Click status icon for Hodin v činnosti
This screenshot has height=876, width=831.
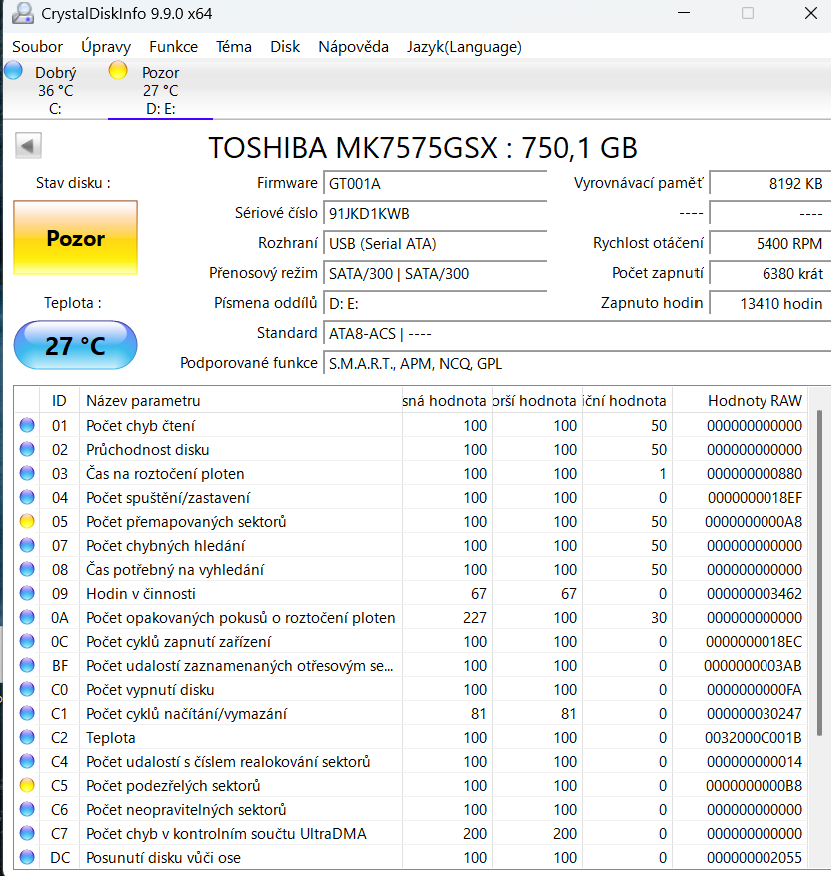[27, 593]
